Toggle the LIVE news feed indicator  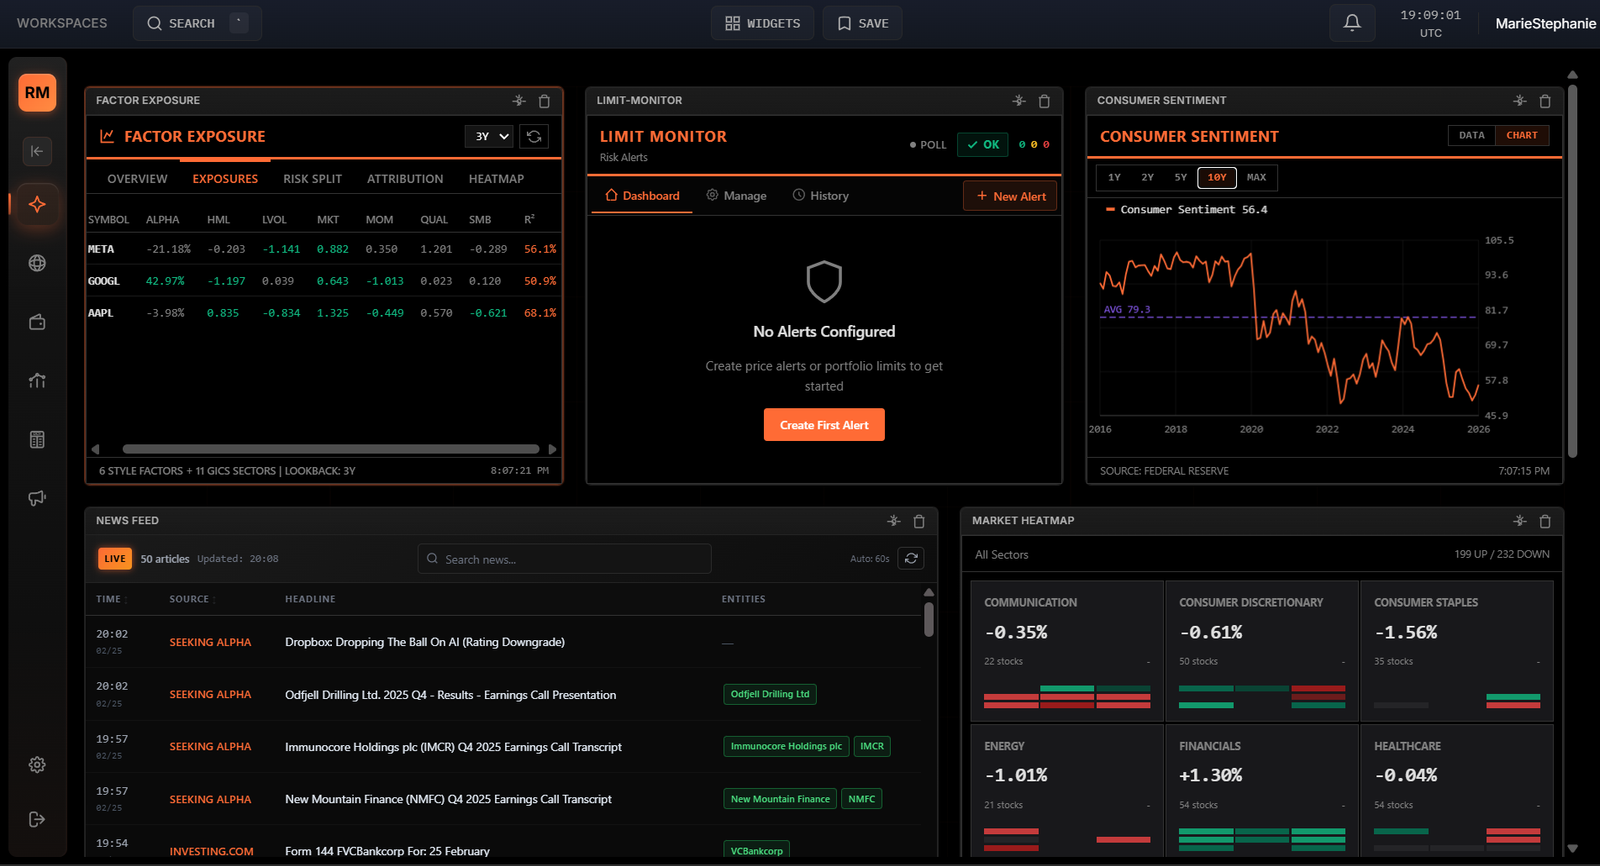115,559
